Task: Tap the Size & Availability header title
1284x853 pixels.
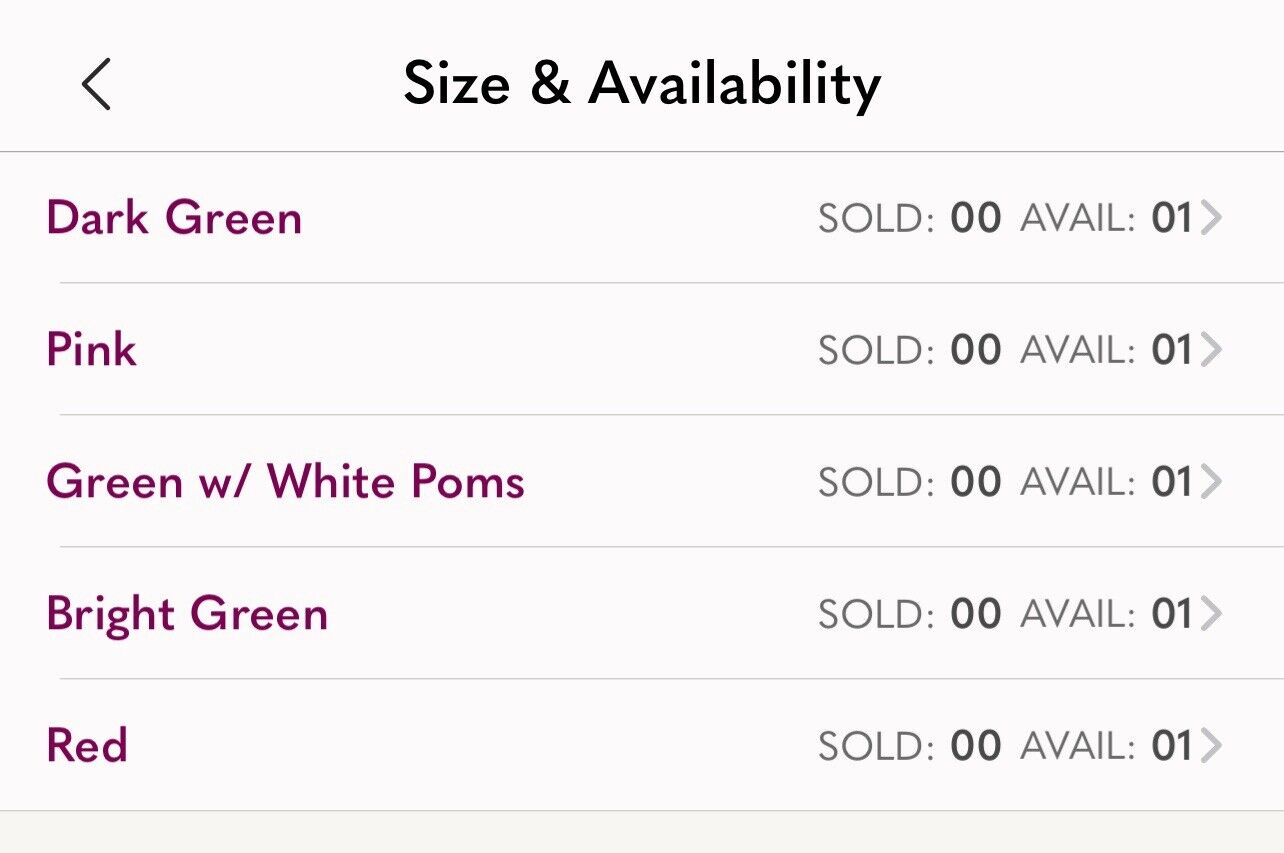Action: pos(642,84)
